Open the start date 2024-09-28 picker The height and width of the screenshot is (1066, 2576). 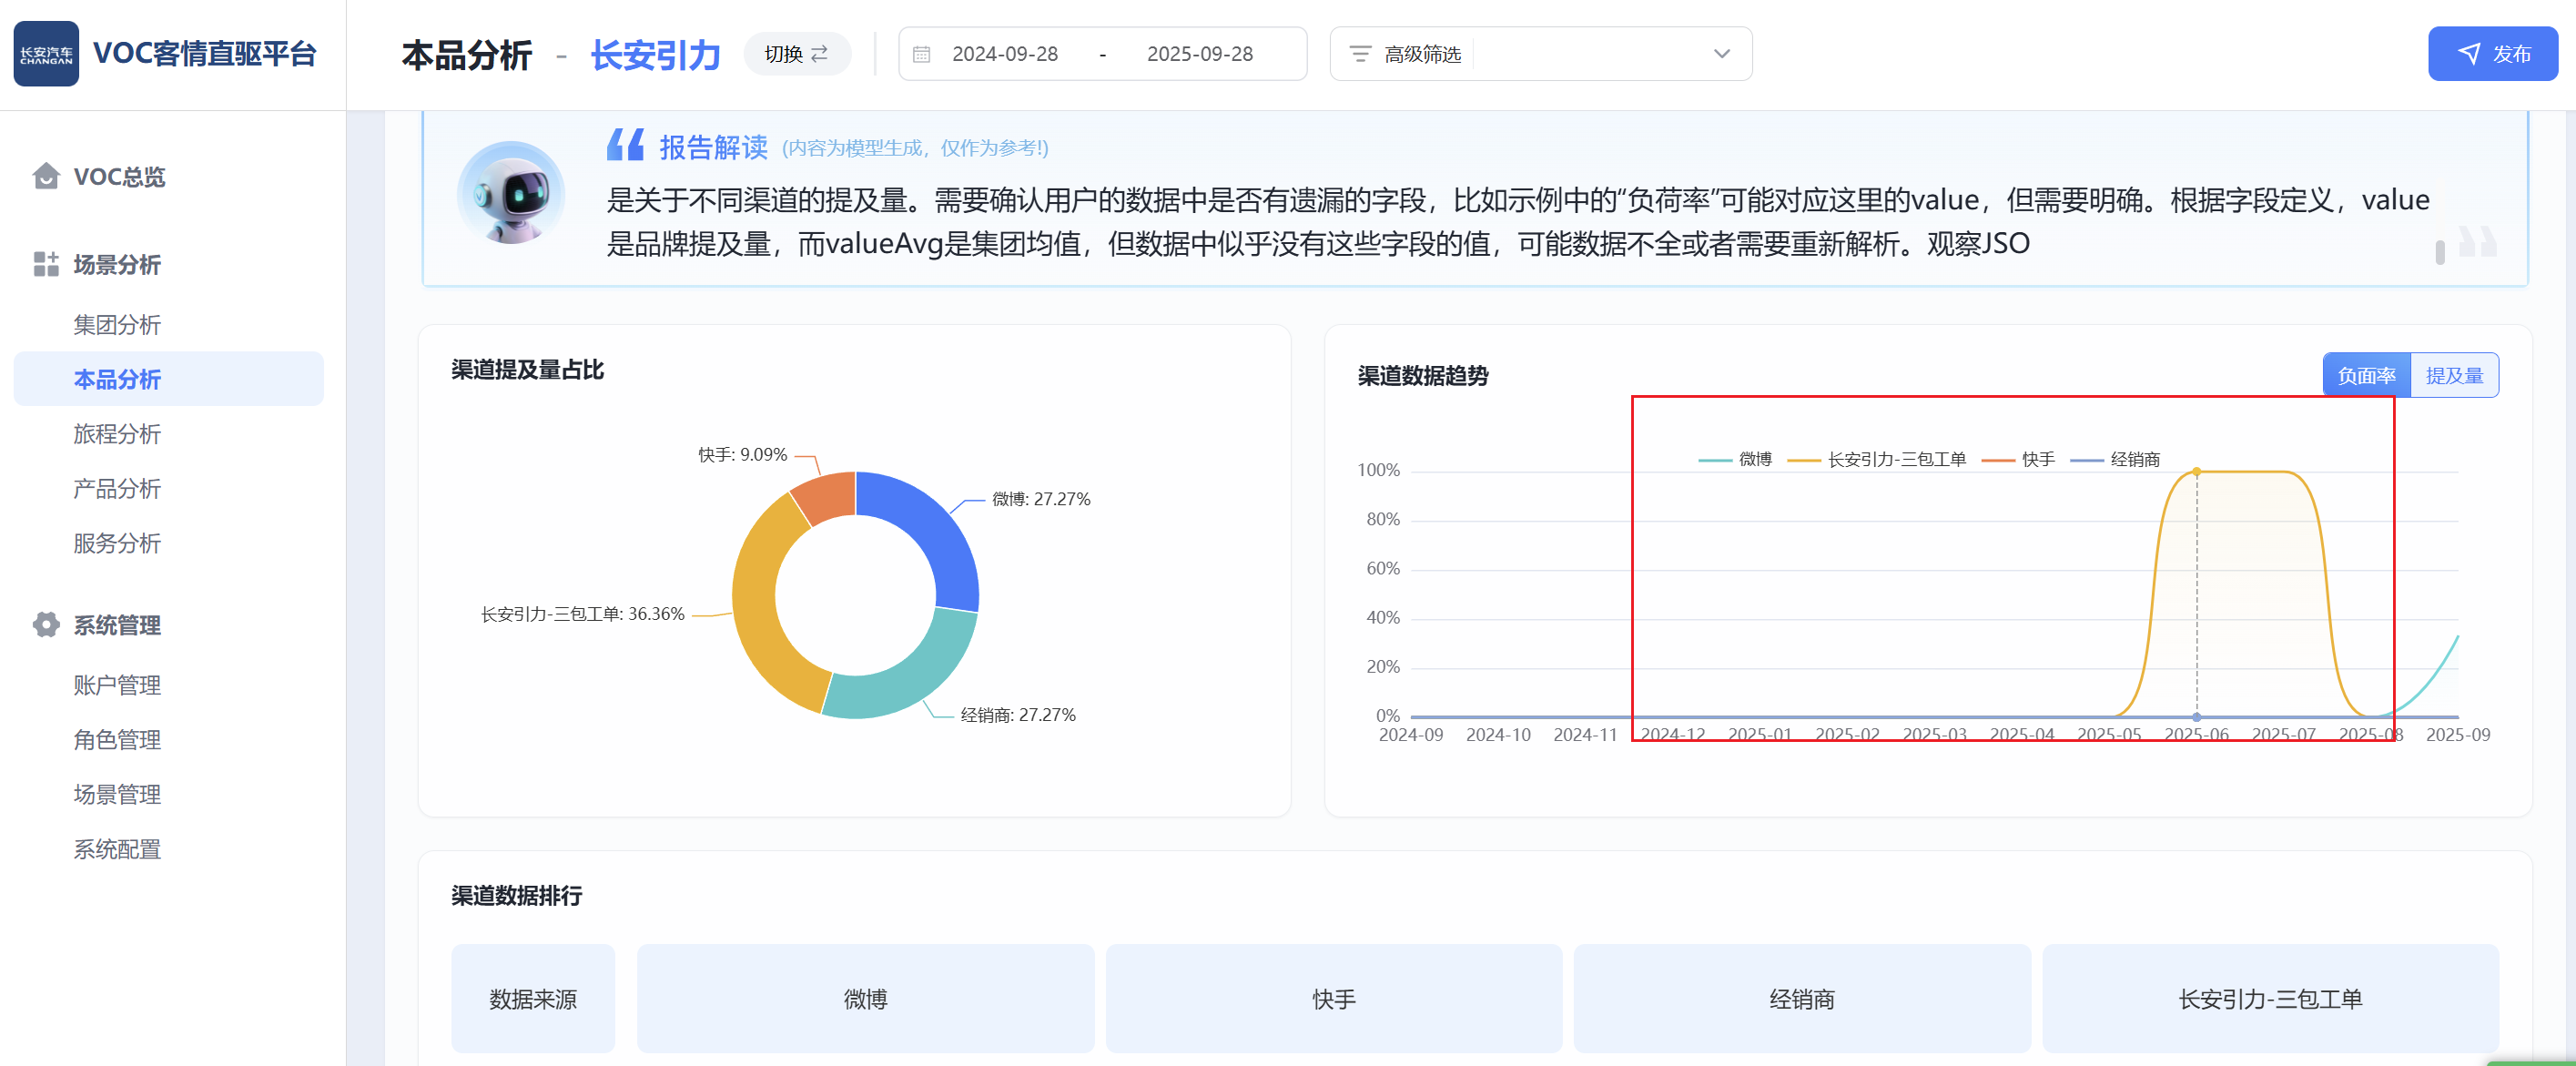pyautogui.click(x=1004, y=54)
